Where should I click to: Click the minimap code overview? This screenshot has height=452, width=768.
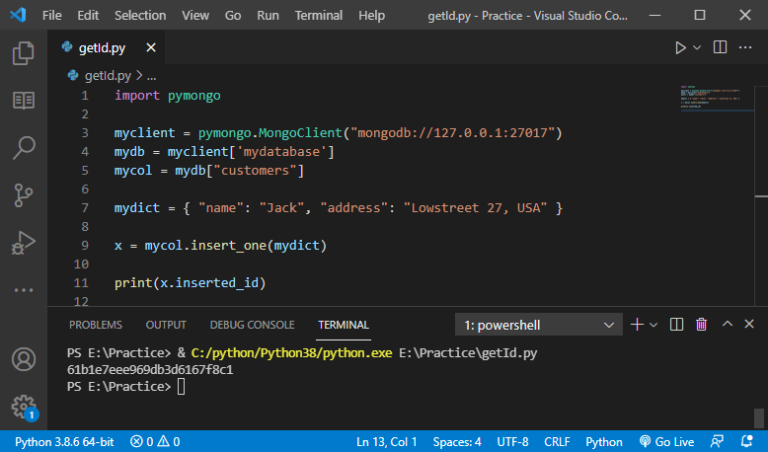[716, 98]
